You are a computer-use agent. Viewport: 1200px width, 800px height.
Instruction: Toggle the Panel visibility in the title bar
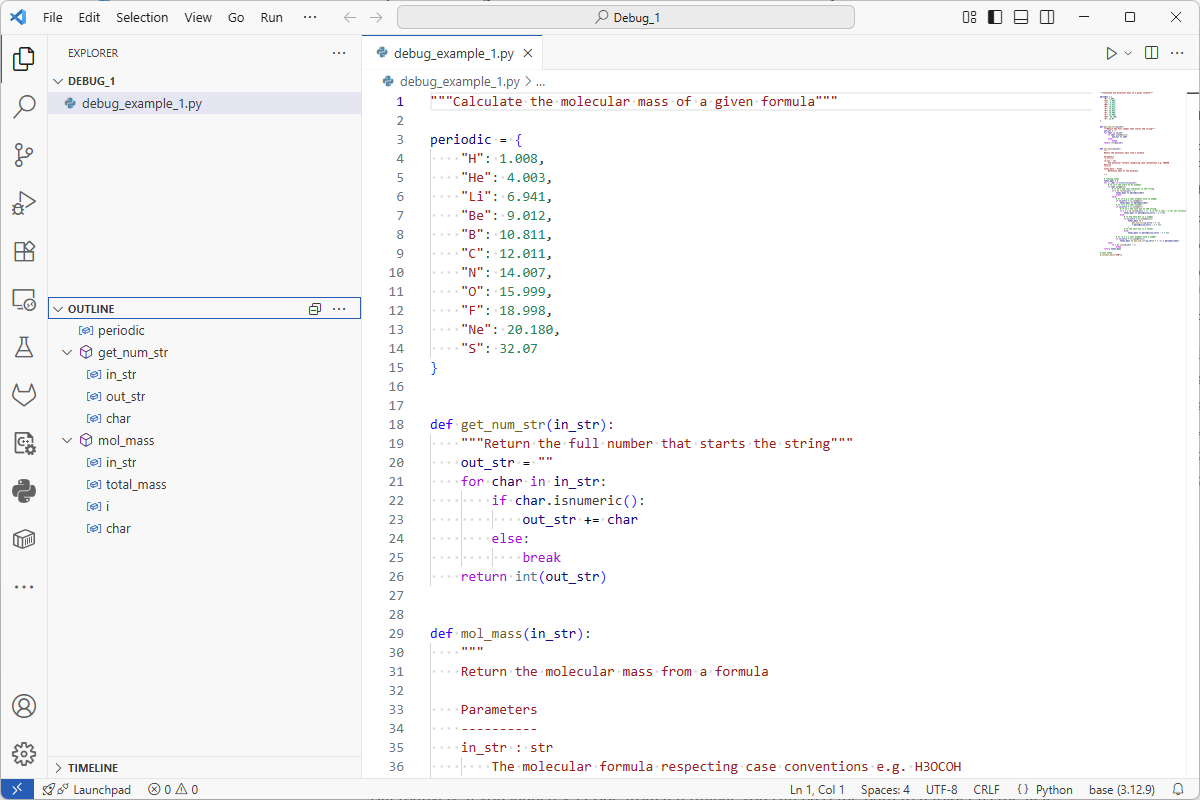click(x=1021, y=17)
